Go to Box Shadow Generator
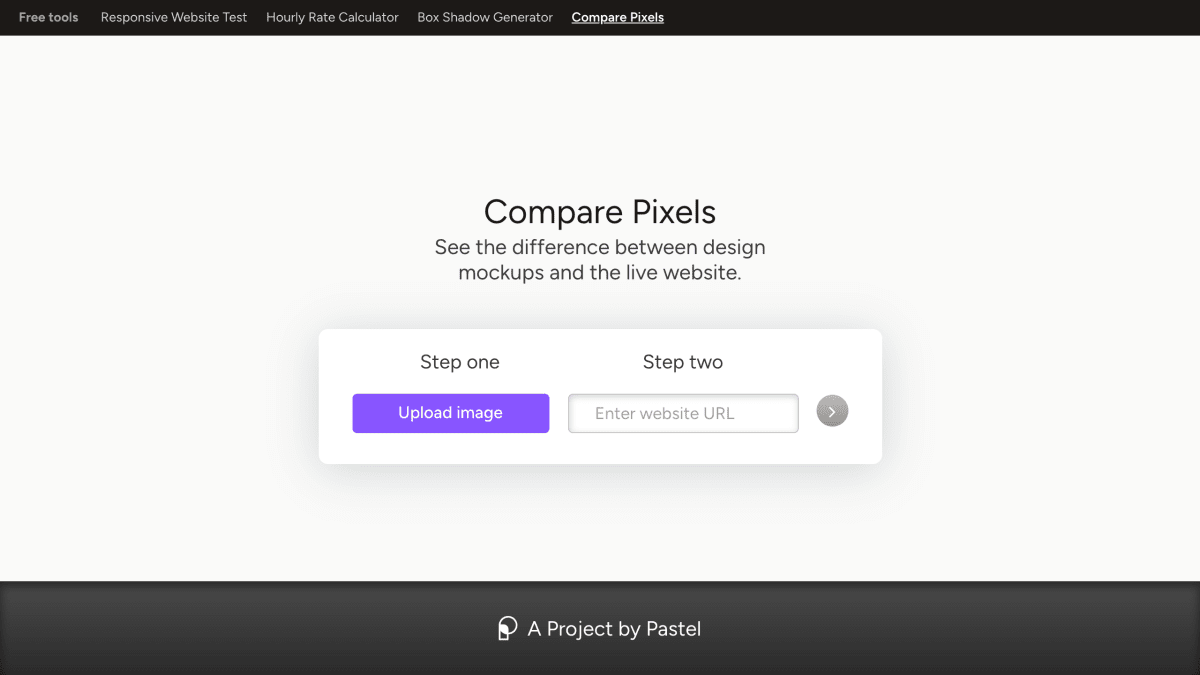The height and width of the screenshot is (675, 1200). [x=485, y=17]
